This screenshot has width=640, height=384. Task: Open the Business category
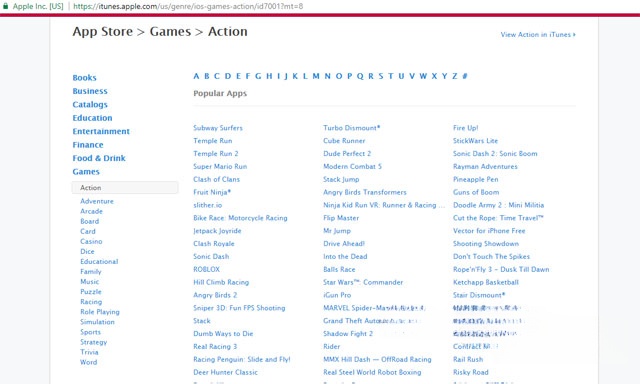tap(90, 91)
